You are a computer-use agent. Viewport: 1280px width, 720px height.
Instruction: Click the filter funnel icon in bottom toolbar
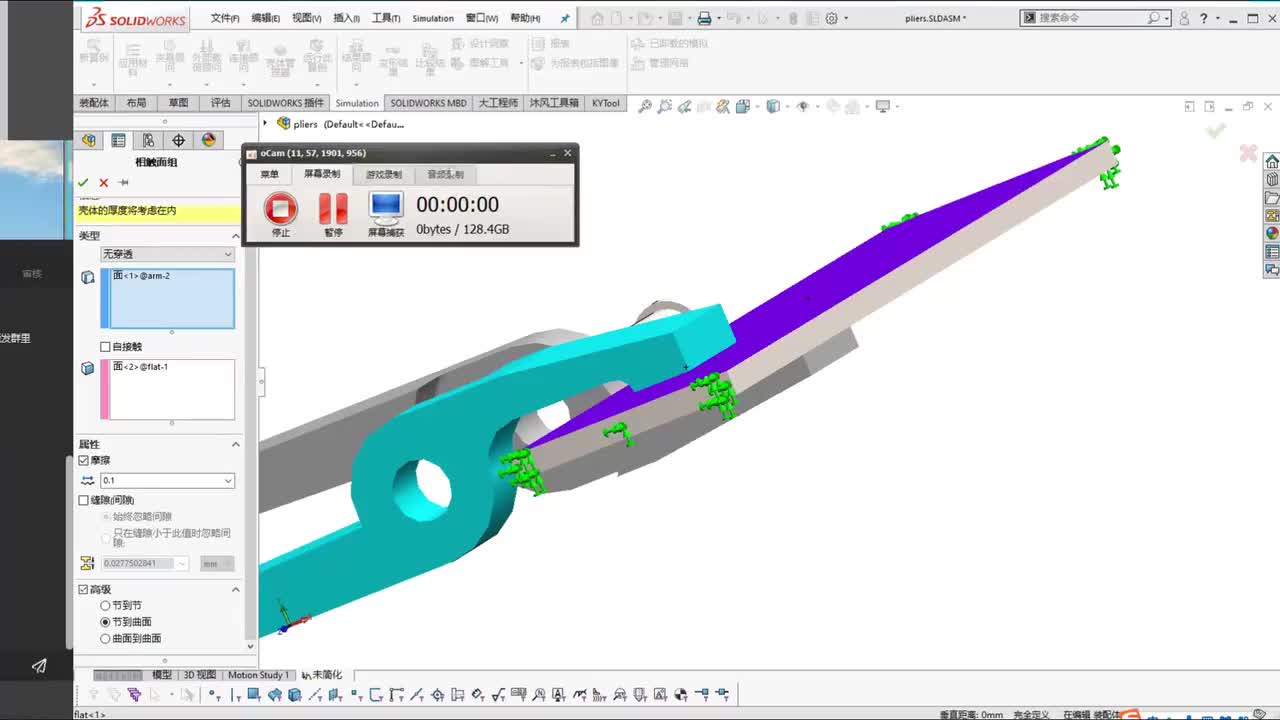[134, 695]
